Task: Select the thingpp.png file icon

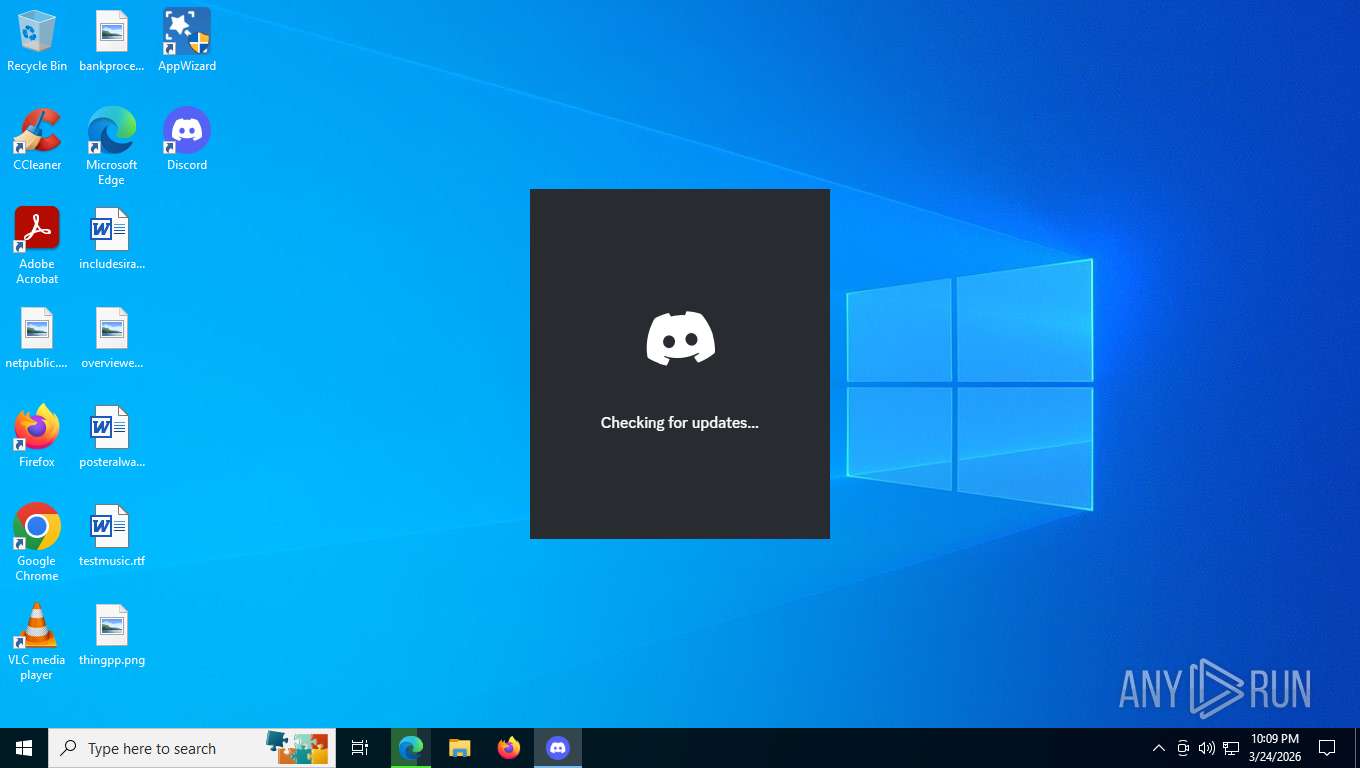Action: point(112,635)
